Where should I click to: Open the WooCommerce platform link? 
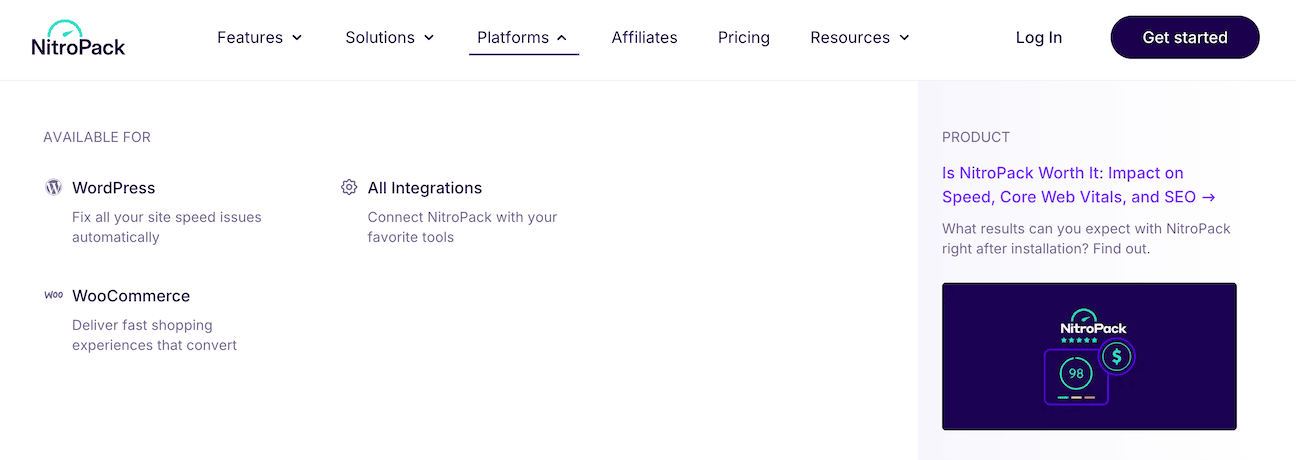click(131, 296)
